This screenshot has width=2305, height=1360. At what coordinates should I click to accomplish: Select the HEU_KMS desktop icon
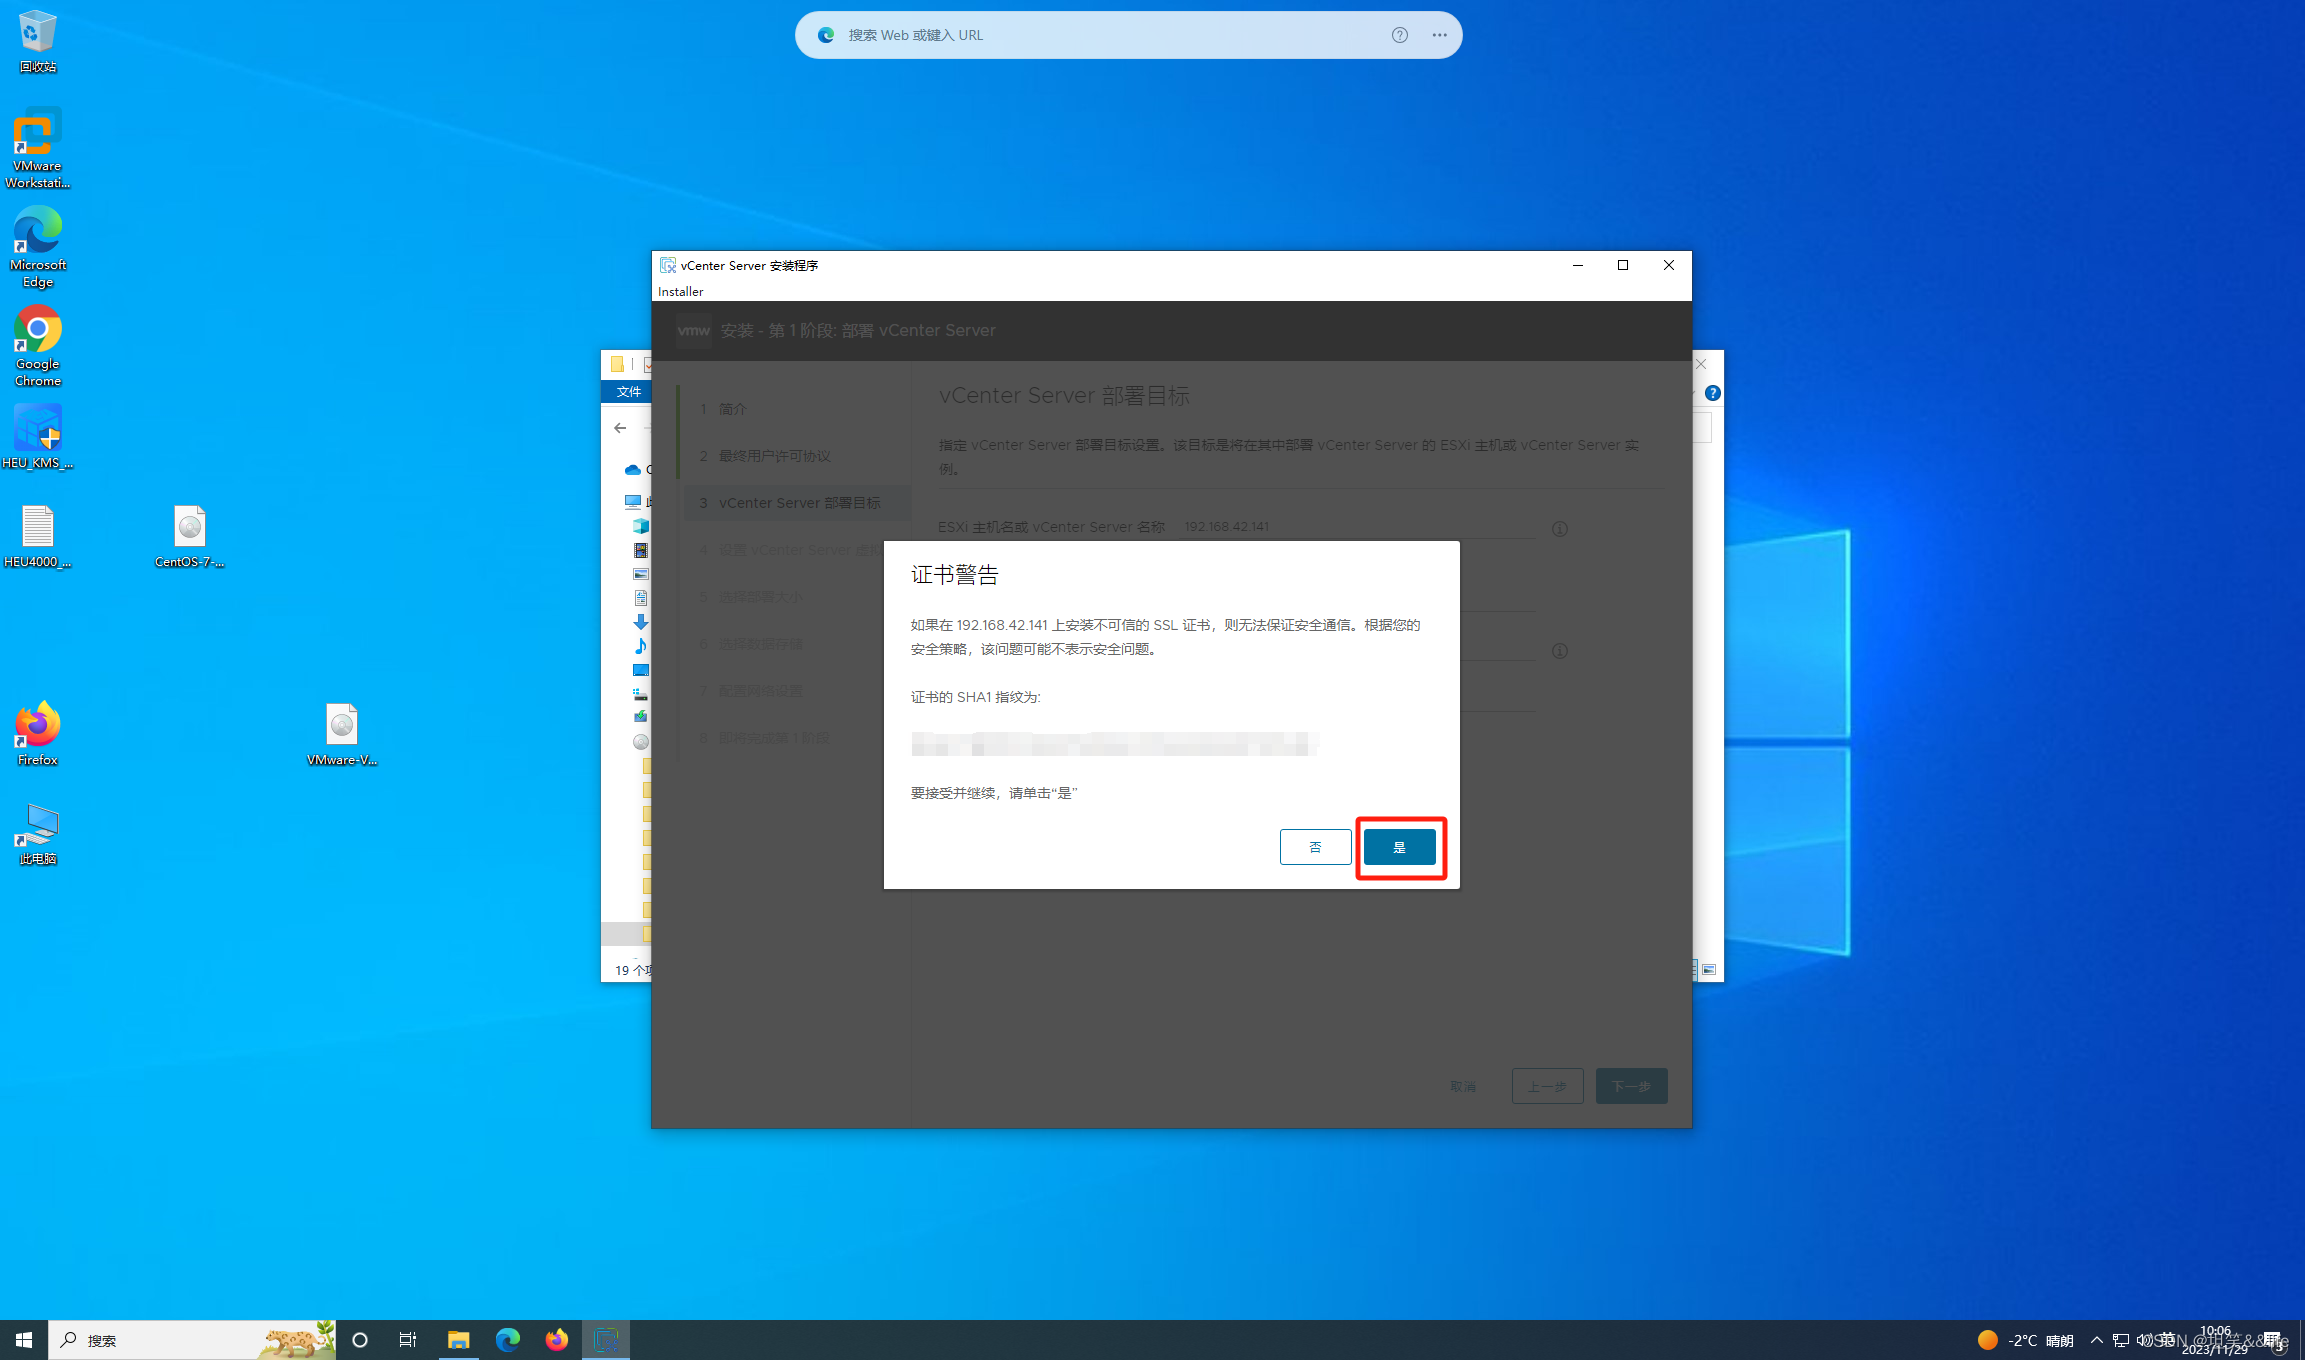click(x=37, y=438)
